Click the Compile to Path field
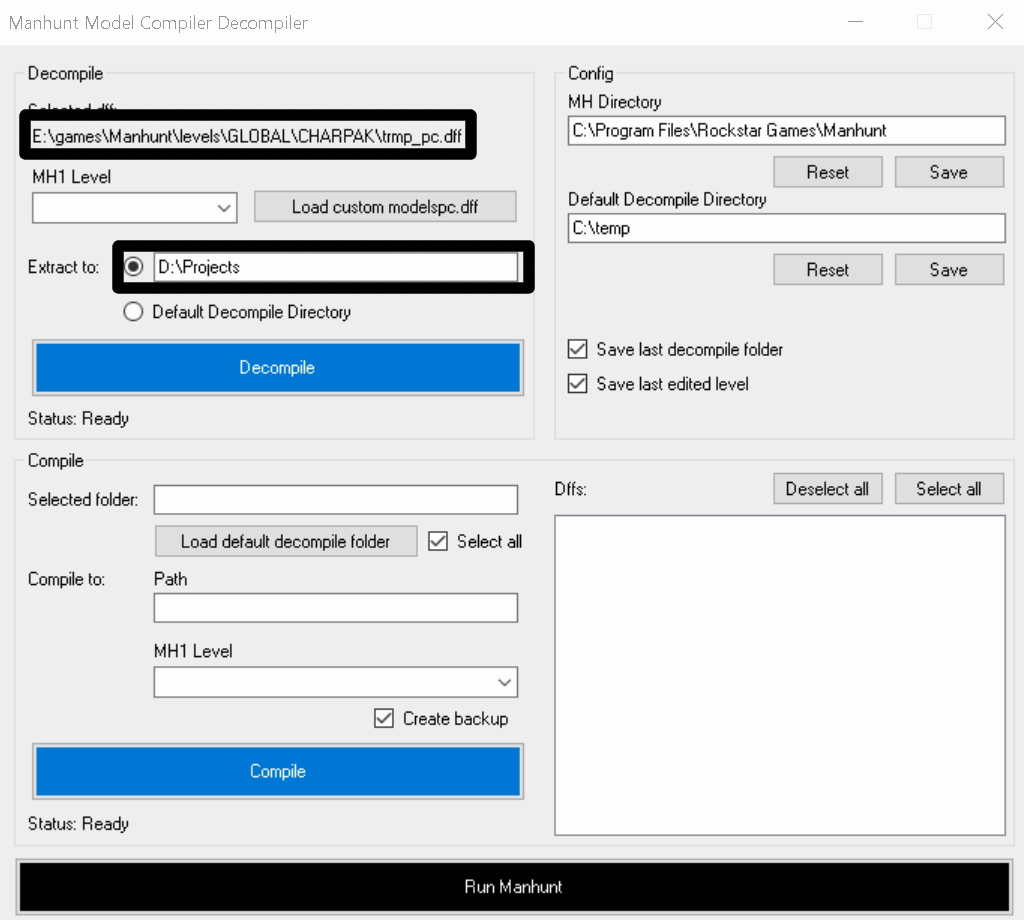Viewport: 1024px width, 920px height. click(336, 608)
